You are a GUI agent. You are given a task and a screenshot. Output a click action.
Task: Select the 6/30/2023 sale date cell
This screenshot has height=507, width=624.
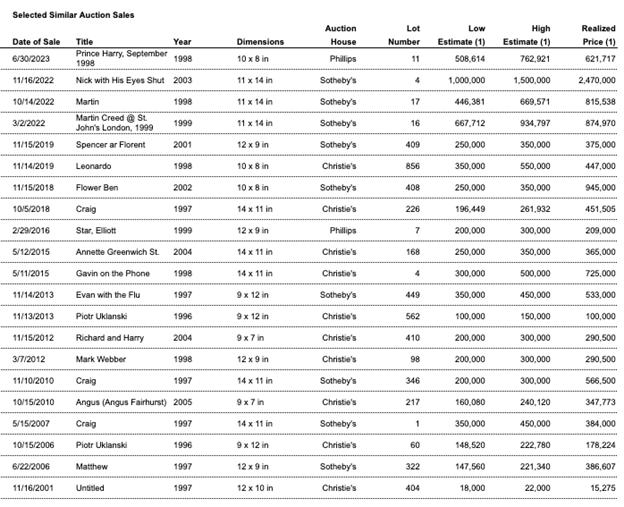[x=31, y=58]
